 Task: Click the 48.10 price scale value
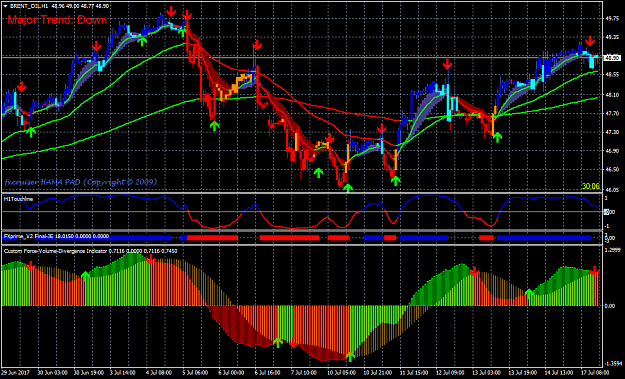click(612, 95)
